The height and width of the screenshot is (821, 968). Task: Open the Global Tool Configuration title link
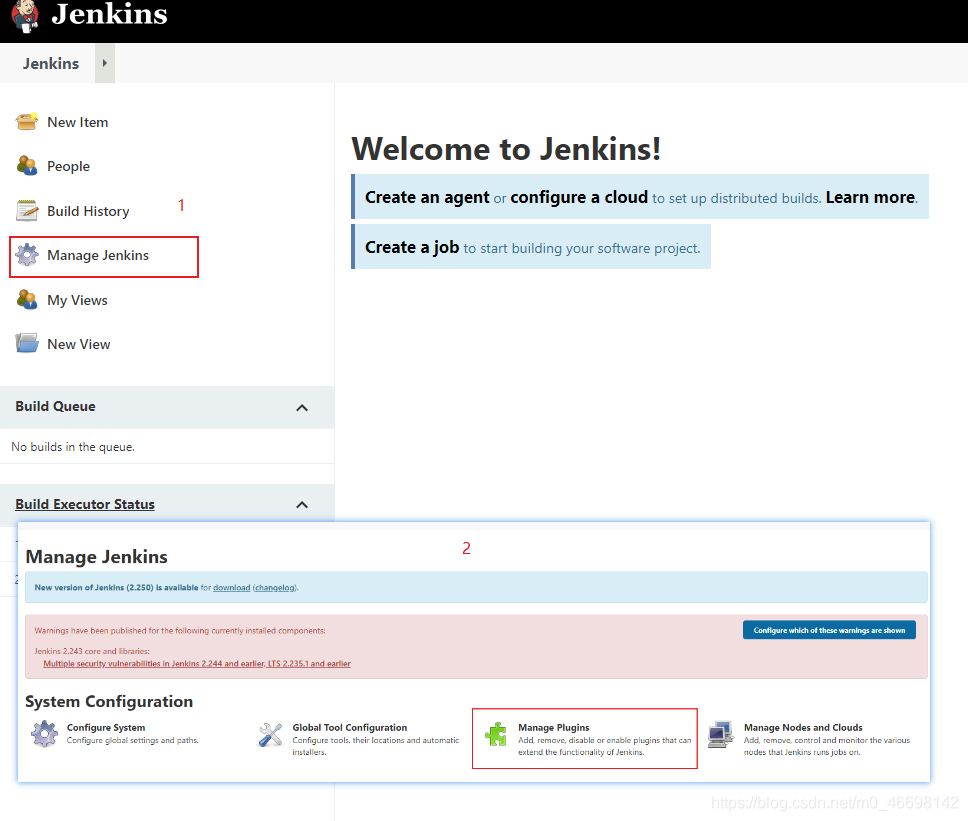[x=350, y=728]
